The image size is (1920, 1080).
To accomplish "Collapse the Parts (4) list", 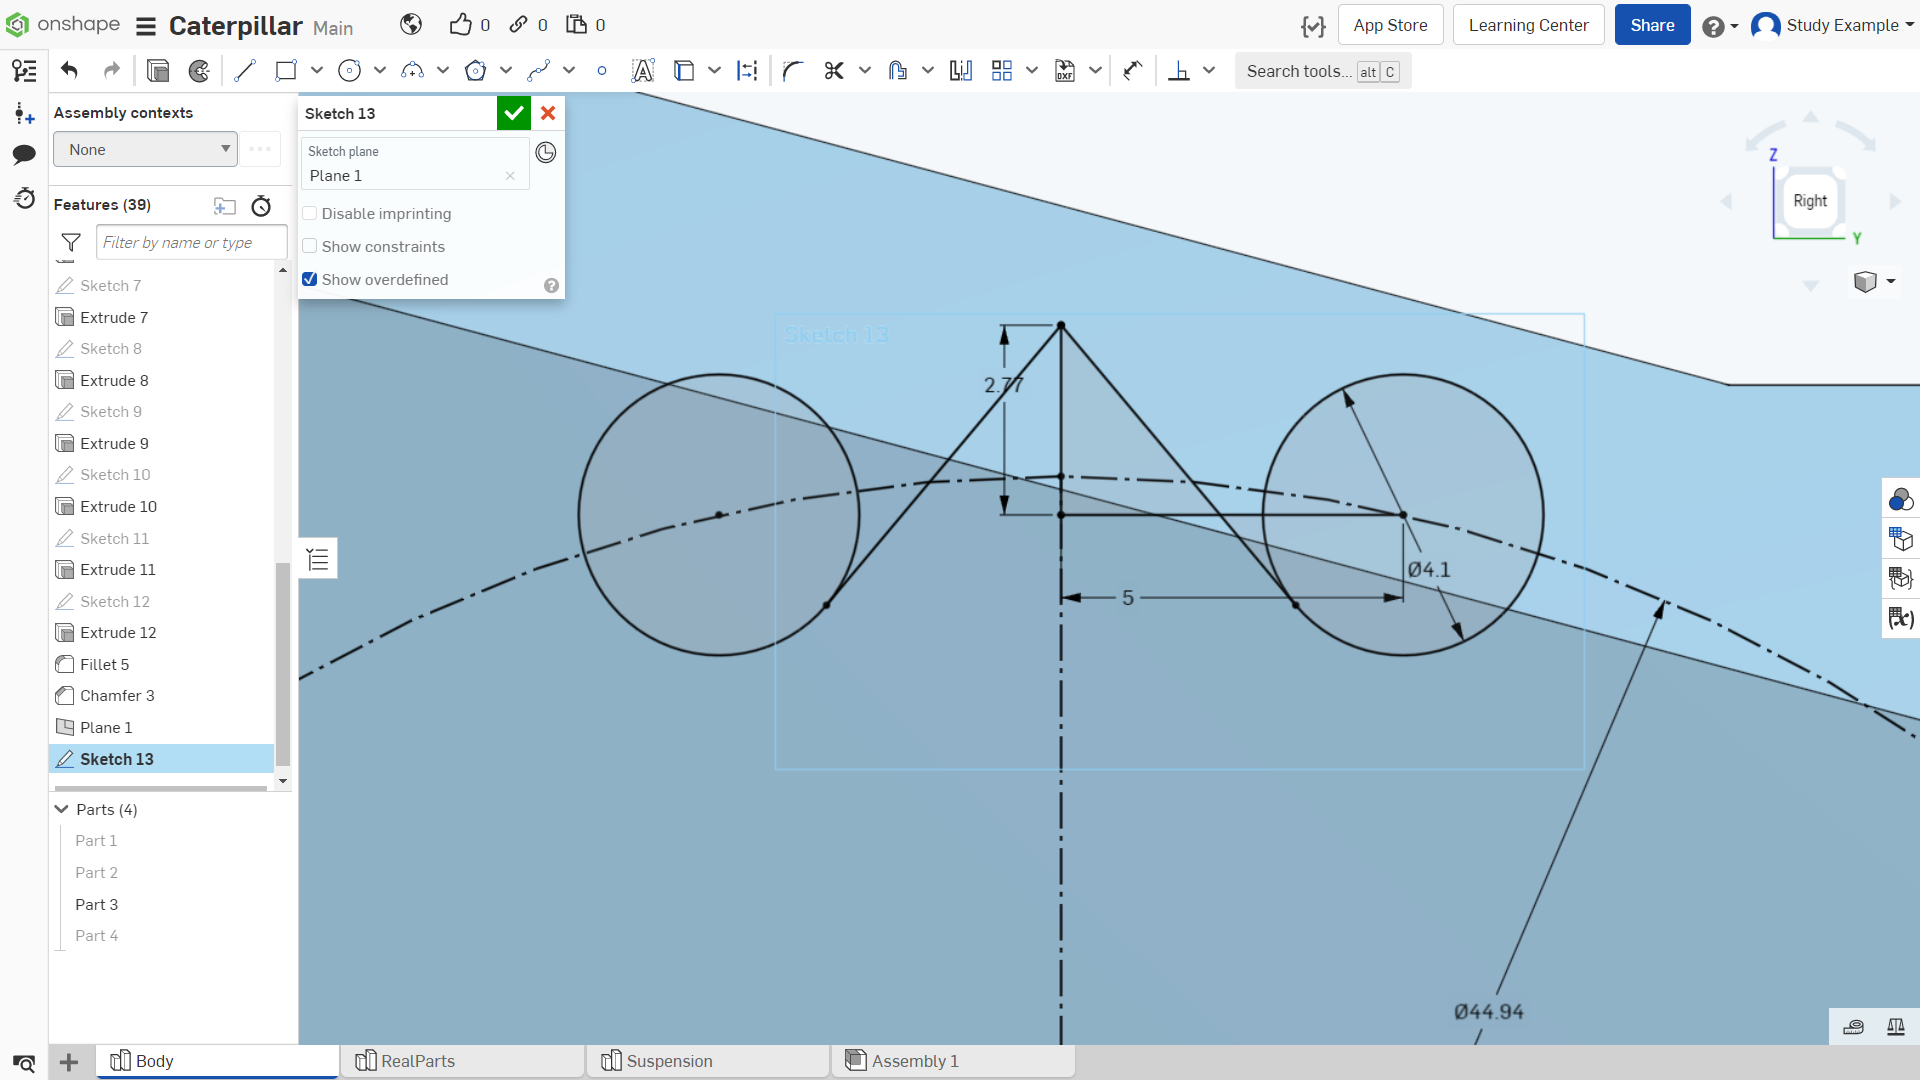I will click(x=62, y=809).
